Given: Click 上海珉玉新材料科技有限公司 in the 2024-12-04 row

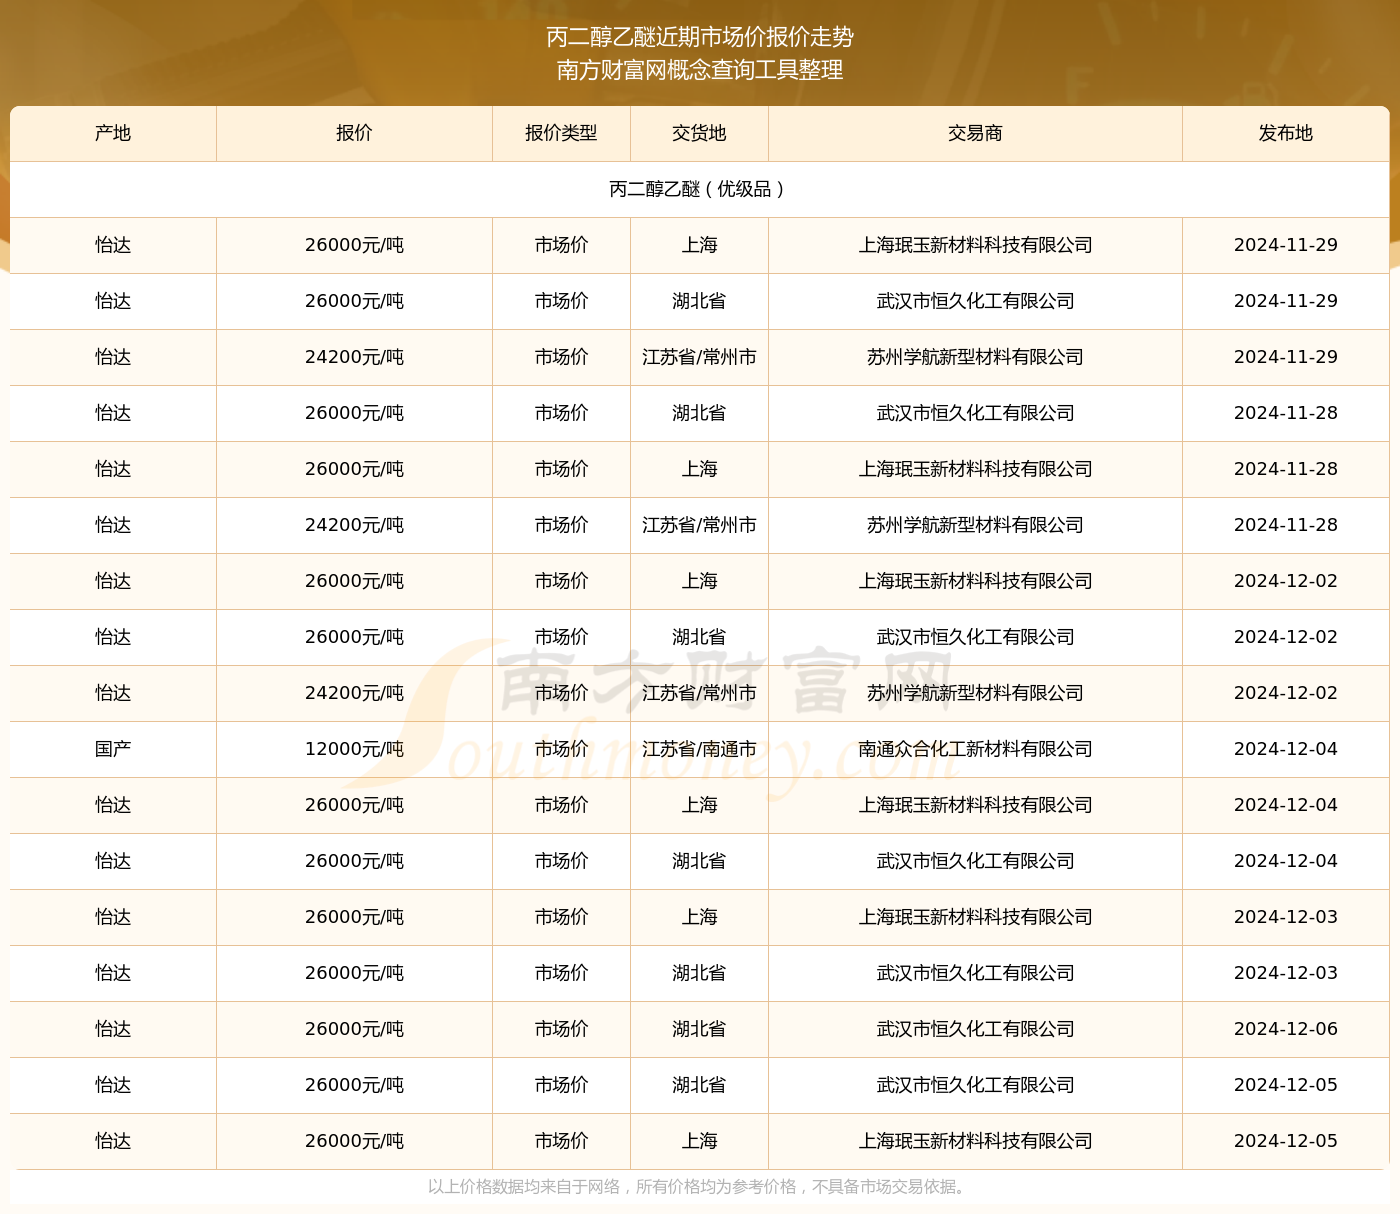Looking at the screenshot, I should click(x=975, y=805).
